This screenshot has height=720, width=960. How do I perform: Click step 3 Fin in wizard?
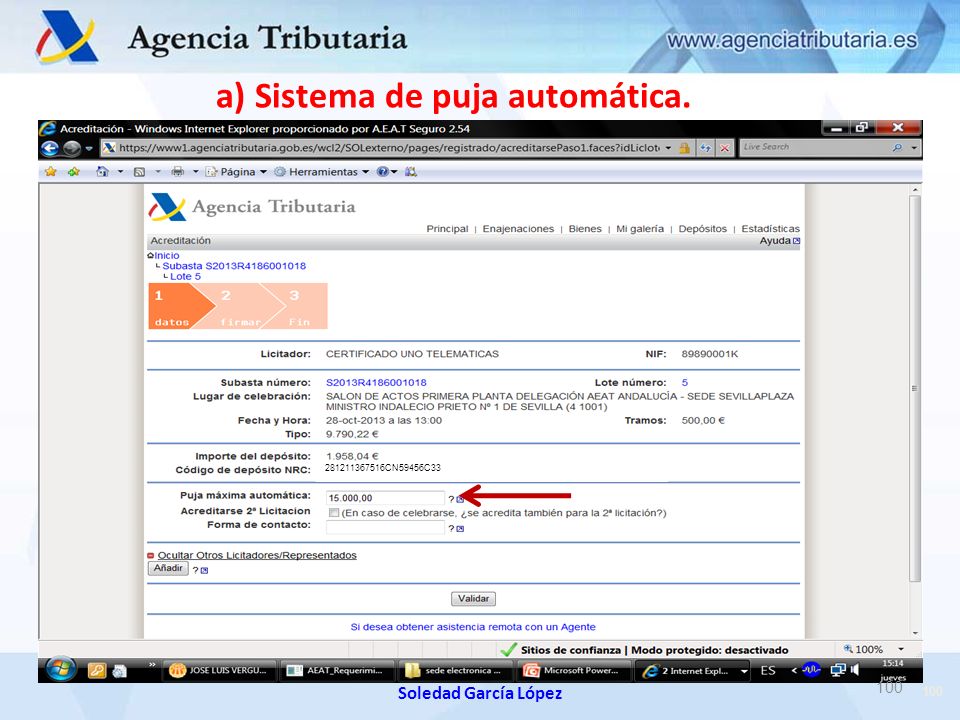pos(300,306)
